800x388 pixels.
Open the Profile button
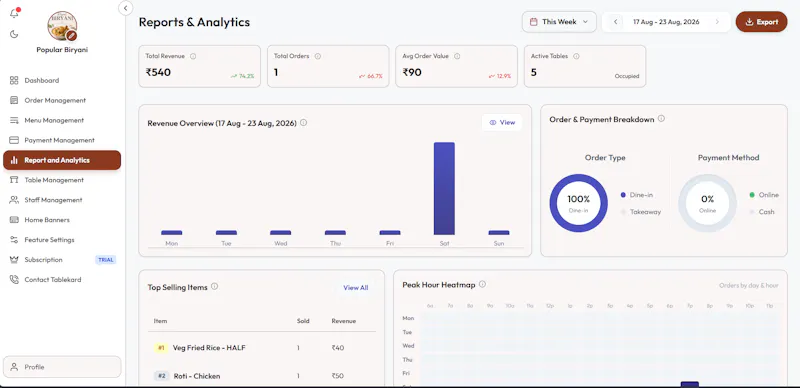(x=62, y=367)
